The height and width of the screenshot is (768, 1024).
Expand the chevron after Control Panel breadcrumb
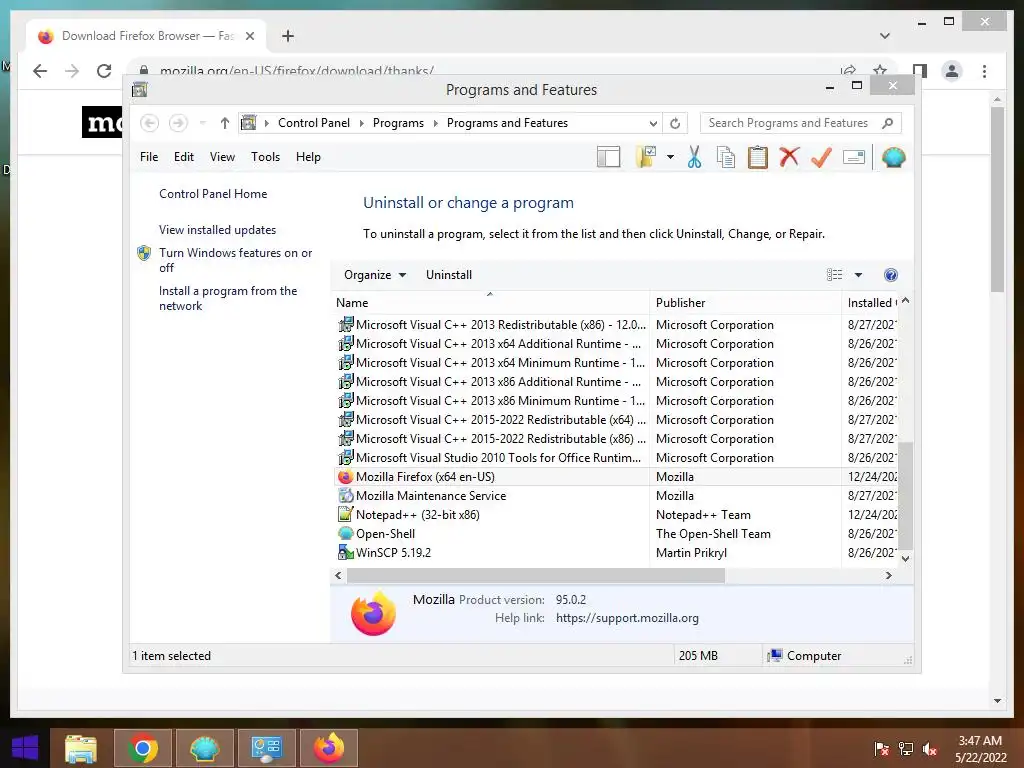(361, 123)
